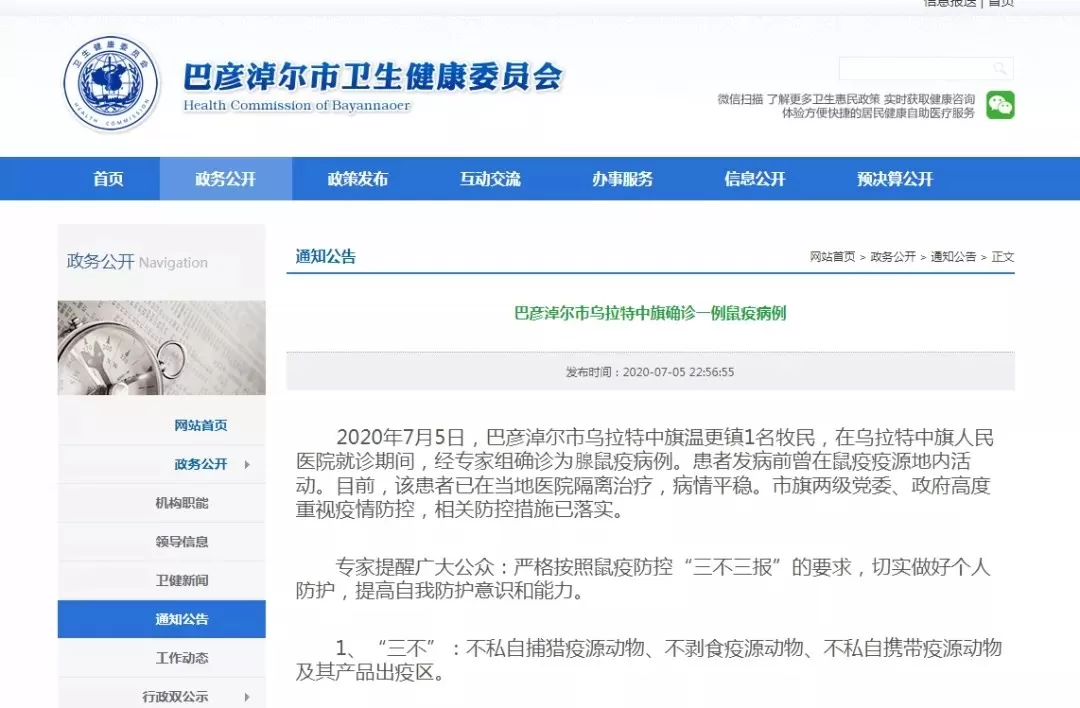Go to 互动交流 in the nav bar
Viewport: 1080px width, 708px height.
(490, 179)
